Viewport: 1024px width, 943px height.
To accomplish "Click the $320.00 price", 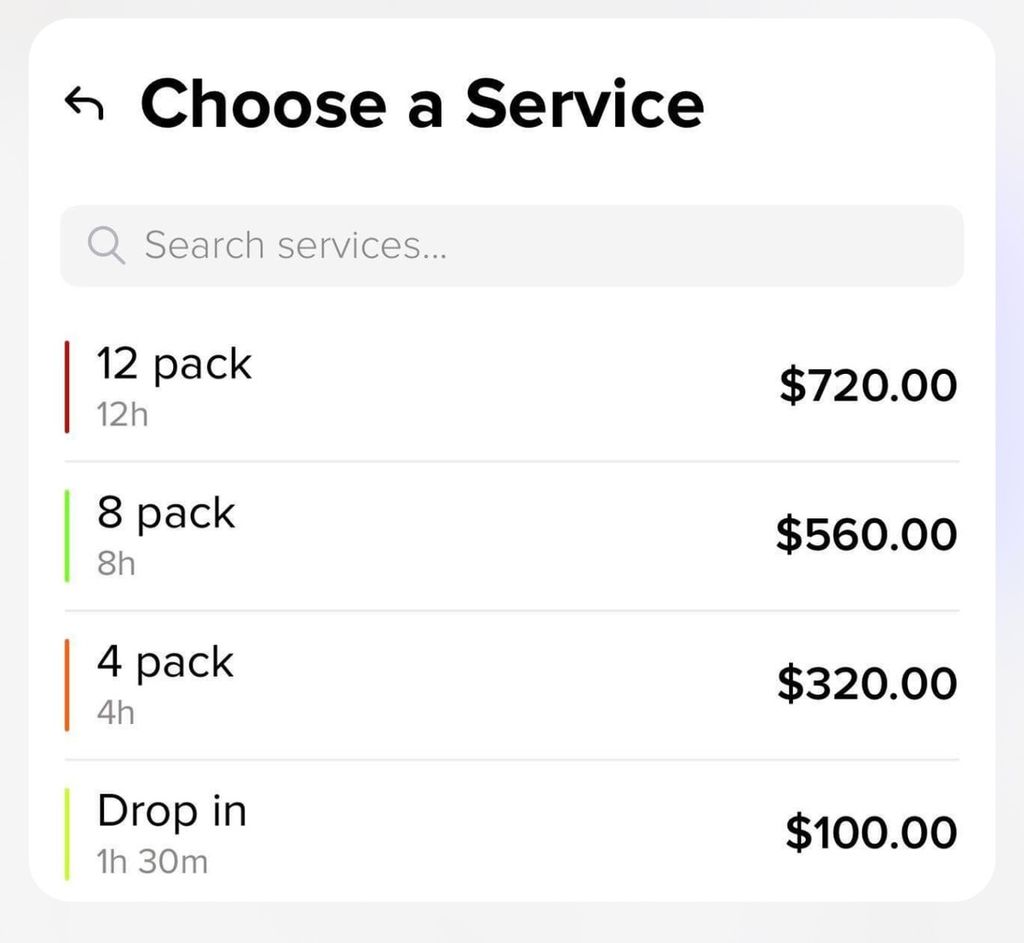I will tap(867, 683).
